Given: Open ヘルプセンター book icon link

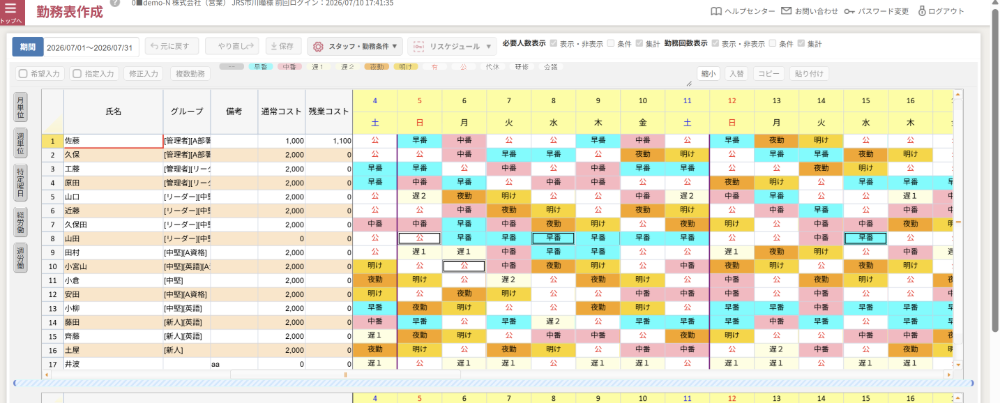Looking at the screenshot, I should click(716, 11).
